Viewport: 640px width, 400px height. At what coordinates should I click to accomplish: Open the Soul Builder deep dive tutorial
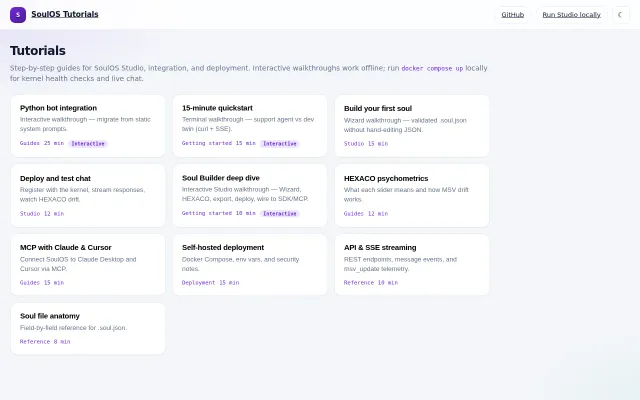pyautogui.click(x=250, y=196)
